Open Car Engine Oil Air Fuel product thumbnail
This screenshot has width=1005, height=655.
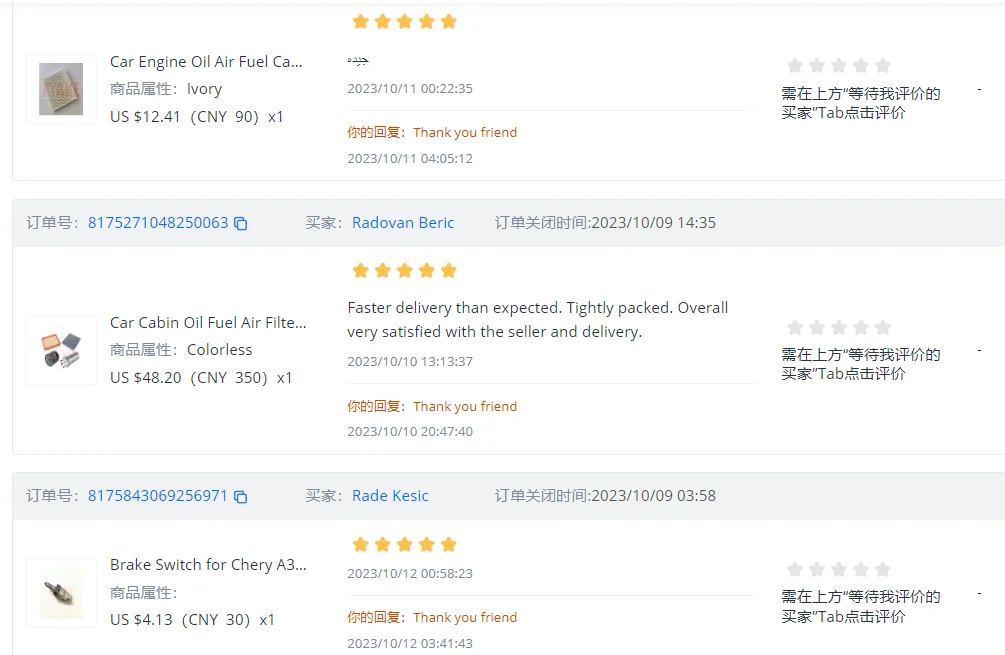tap(61, 89)
